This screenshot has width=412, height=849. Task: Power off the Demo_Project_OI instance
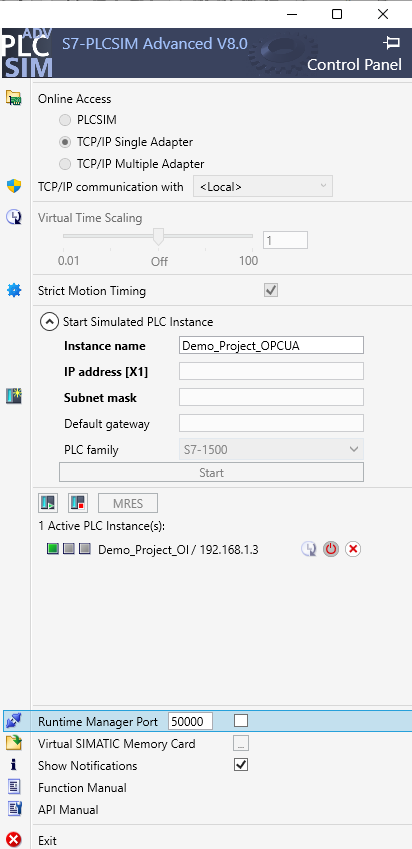coord(331,550)
